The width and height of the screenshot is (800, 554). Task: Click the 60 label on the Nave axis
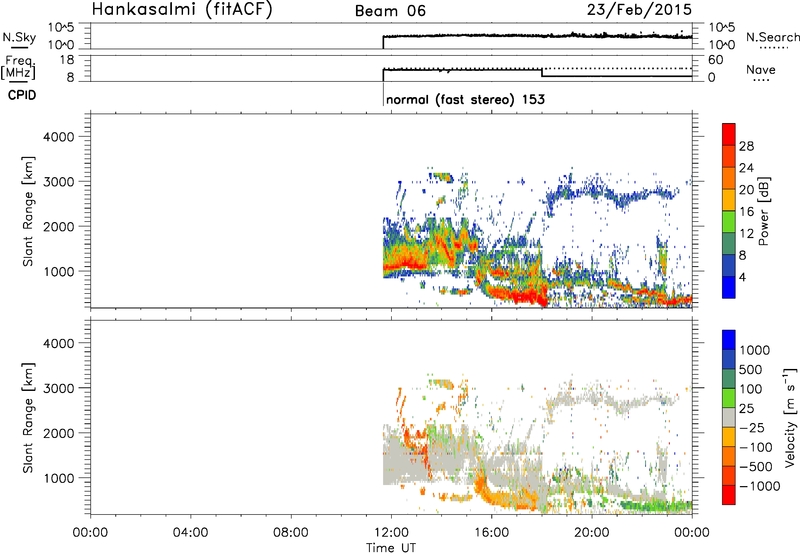[x=716, y=60]
